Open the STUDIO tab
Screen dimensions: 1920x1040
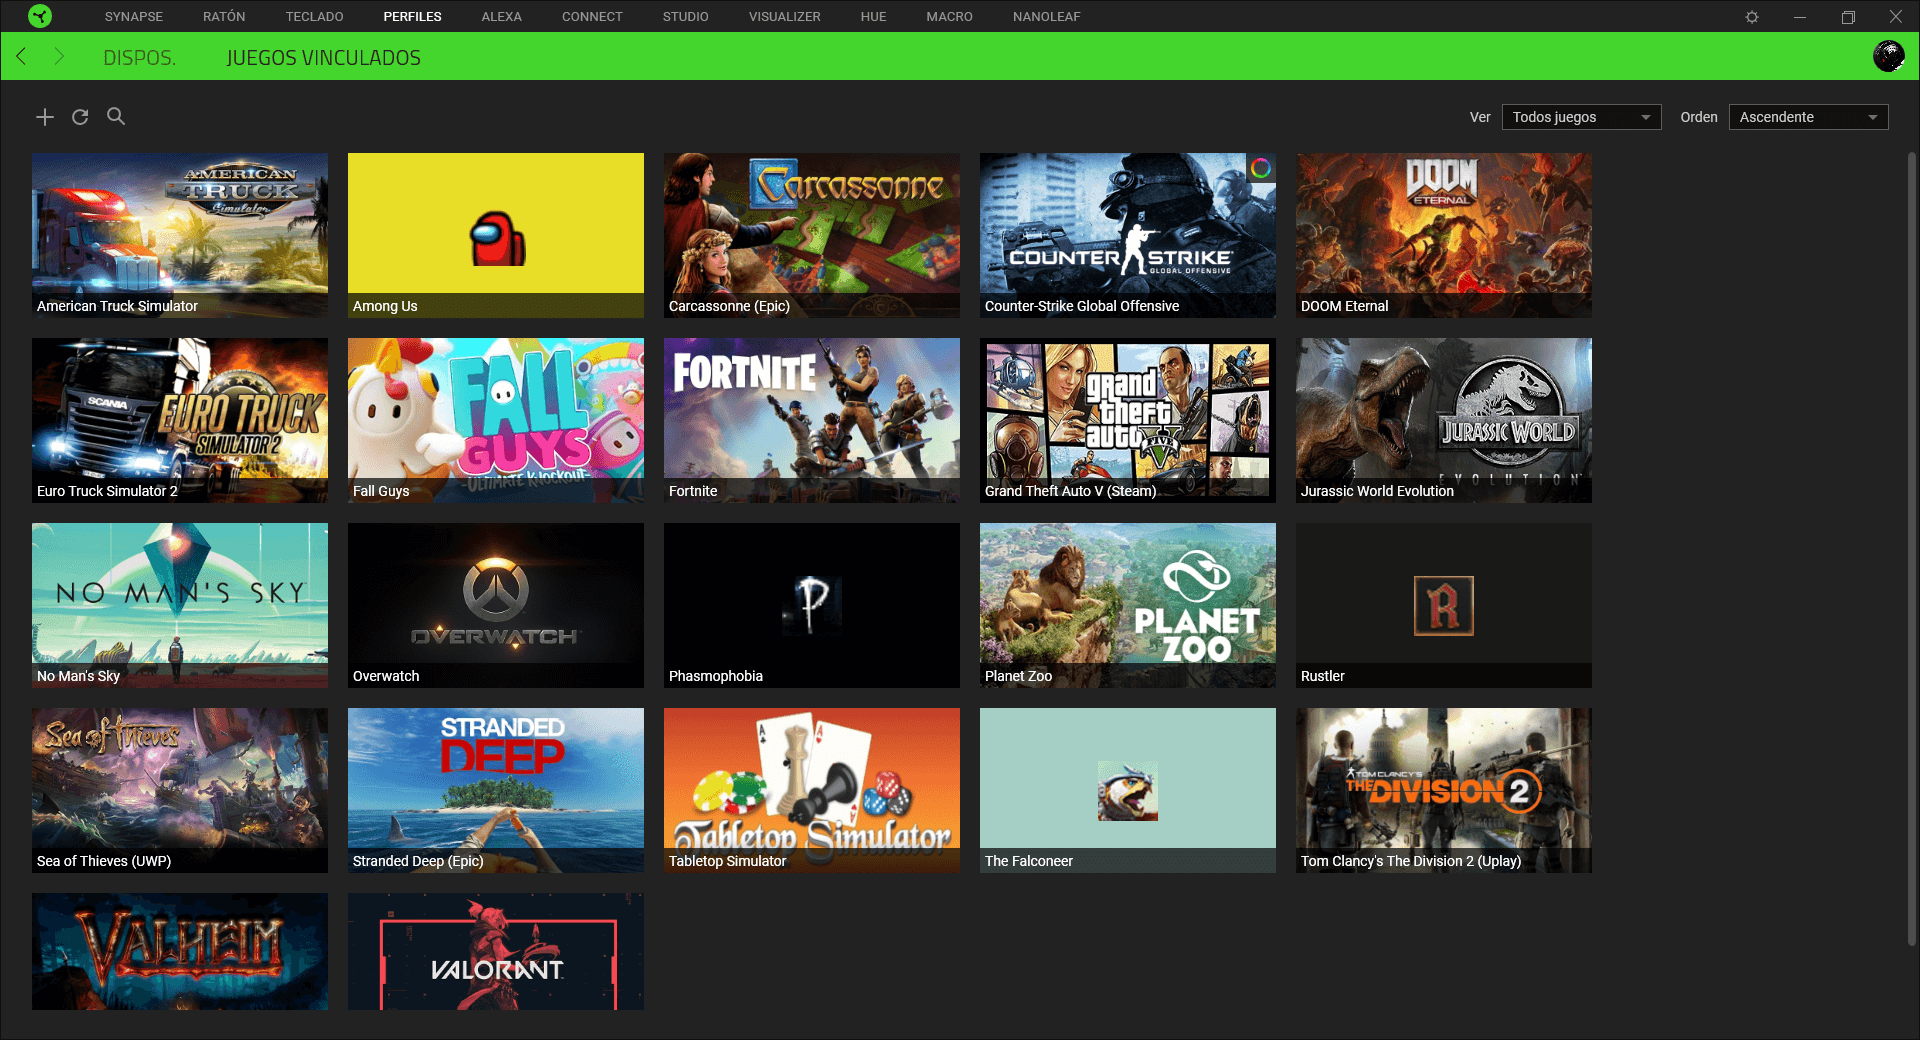click(685, 17)
